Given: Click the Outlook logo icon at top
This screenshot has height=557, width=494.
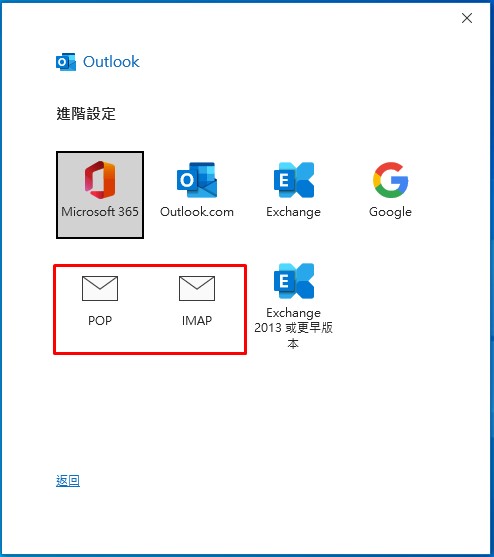Looking at the screenshot, I should [66, 62].
